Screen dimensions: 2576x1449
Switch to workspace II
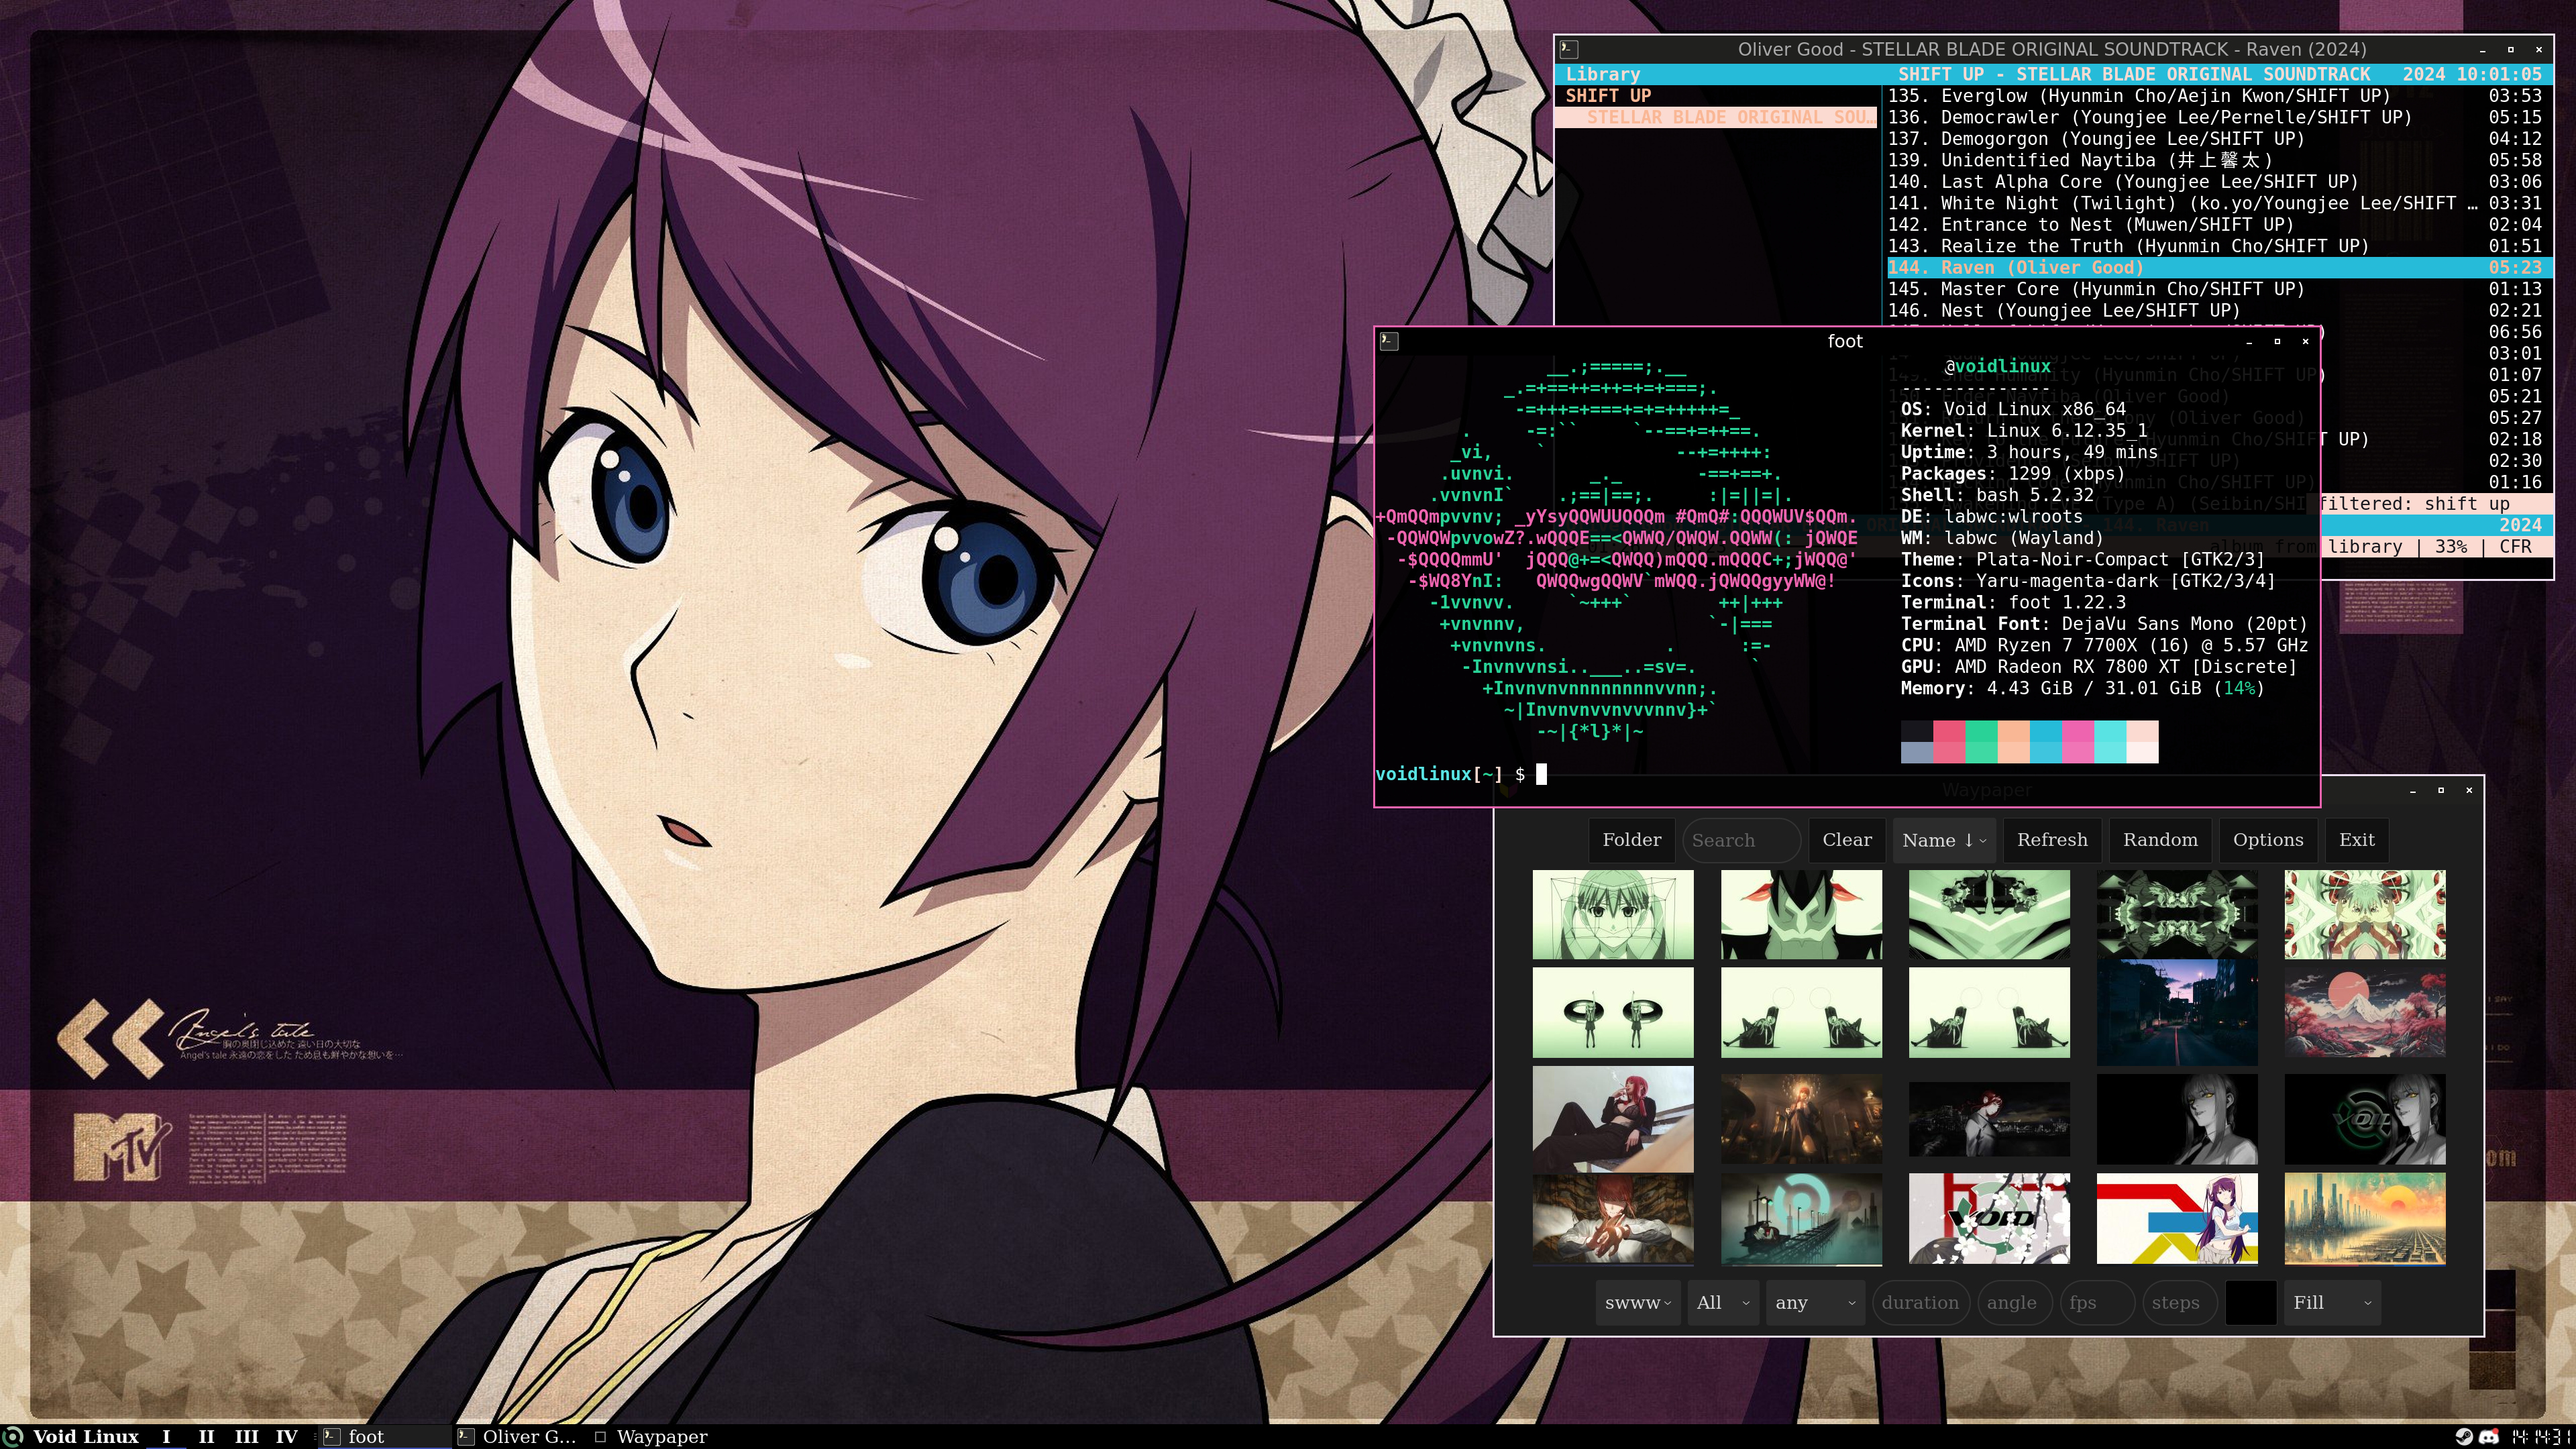click(206, 1436)
